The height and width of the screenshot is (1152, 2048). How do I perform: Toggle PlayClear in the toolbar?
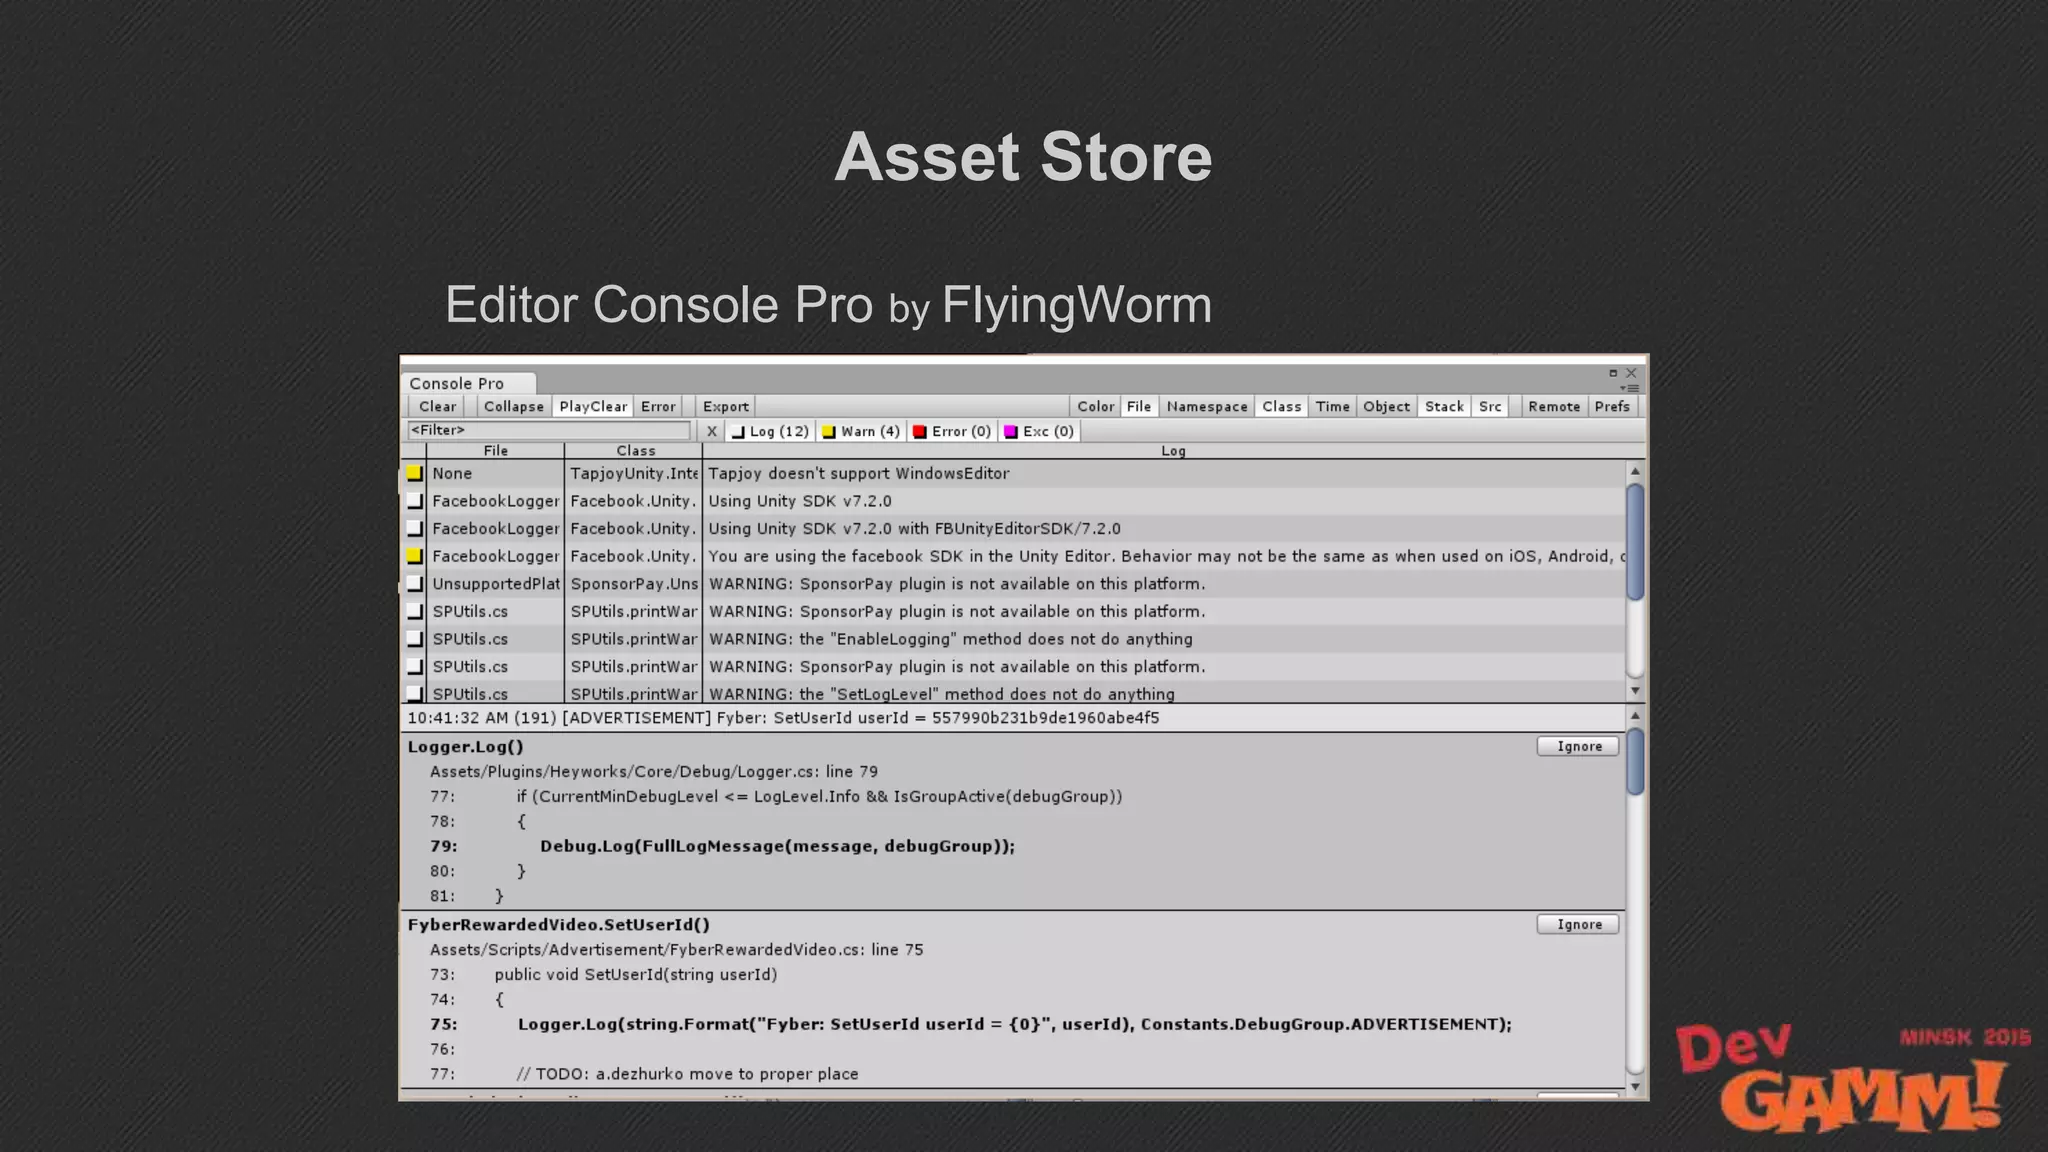pyautogui.click(x=593, y=406)
